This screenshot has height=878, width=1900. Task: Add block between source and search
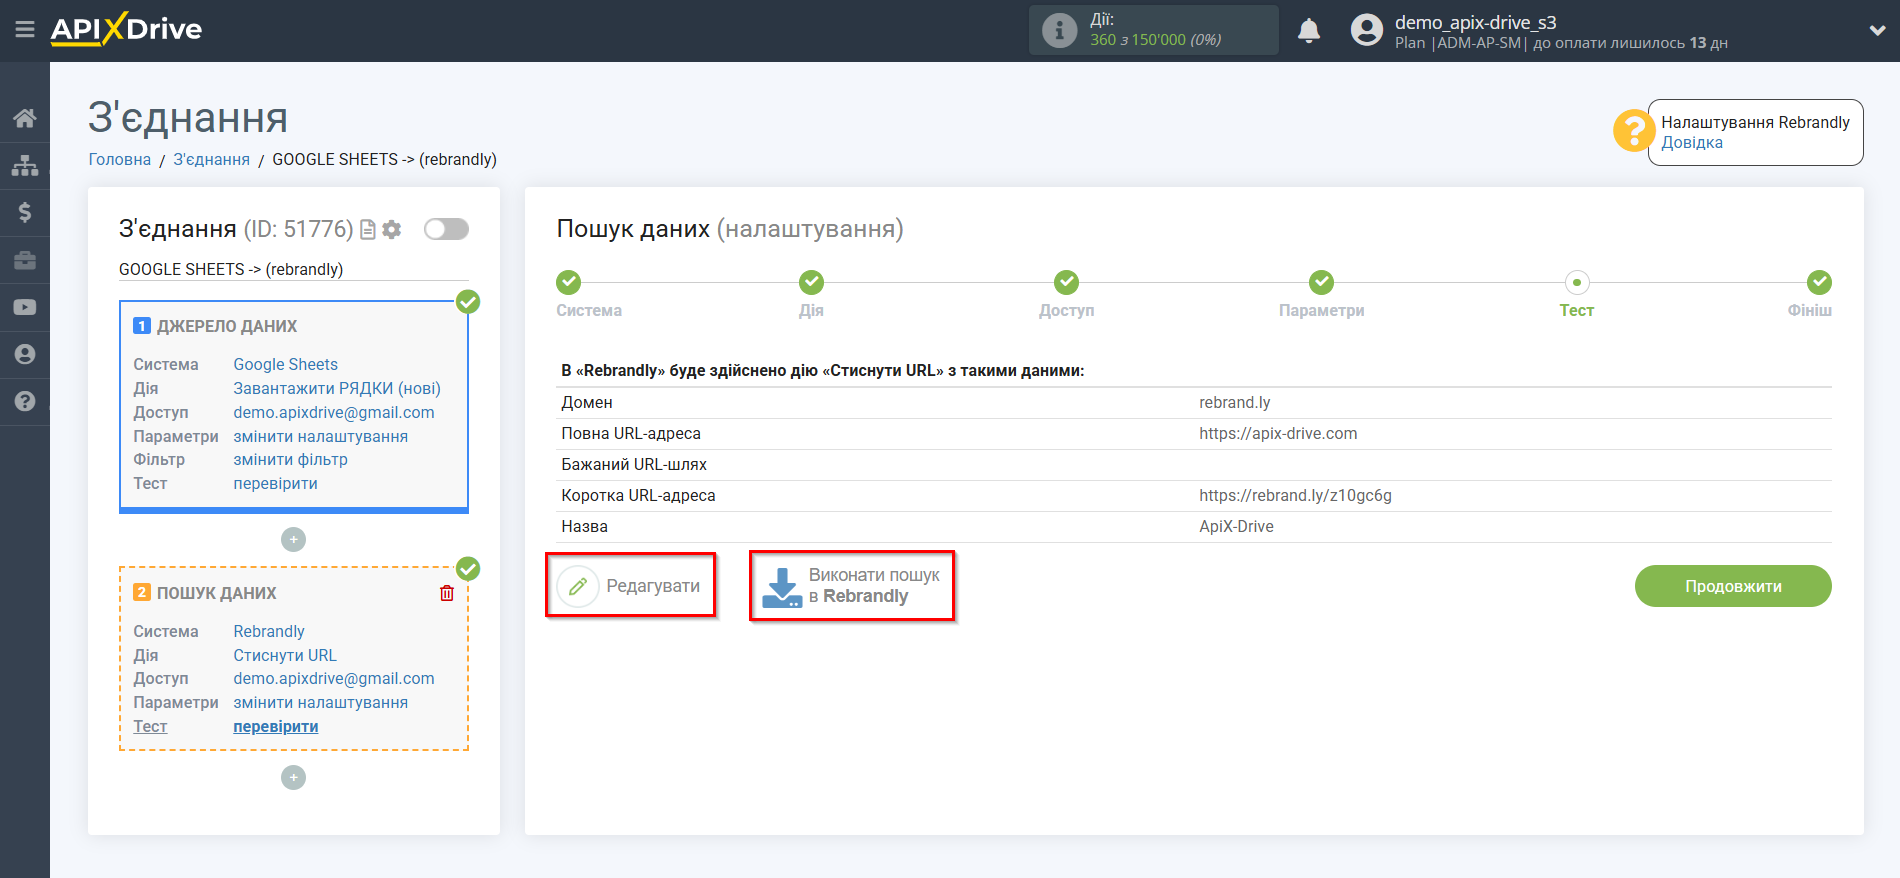click(x=293, y=540)
